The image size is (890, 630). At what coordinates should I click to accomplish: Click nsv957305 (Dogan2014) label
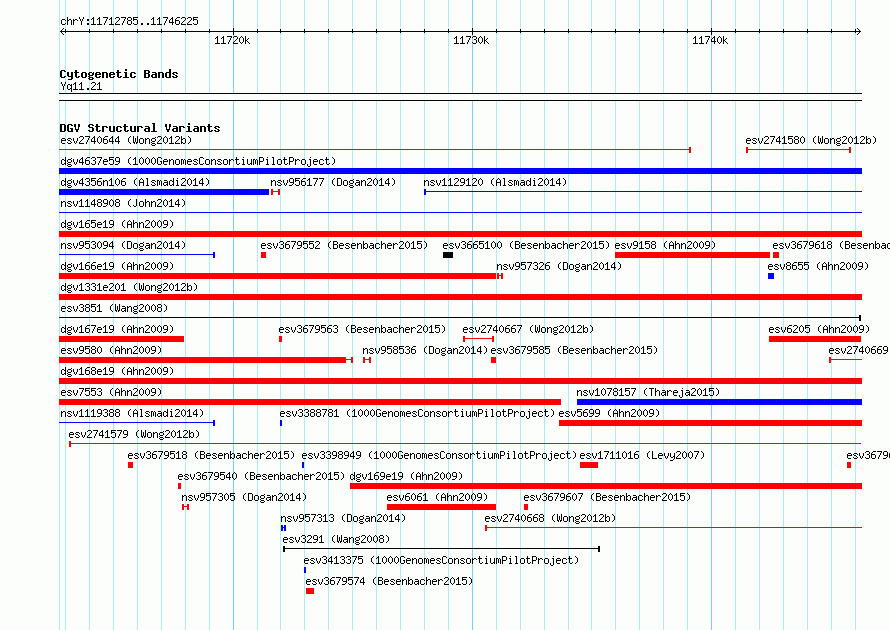point(244,497)
